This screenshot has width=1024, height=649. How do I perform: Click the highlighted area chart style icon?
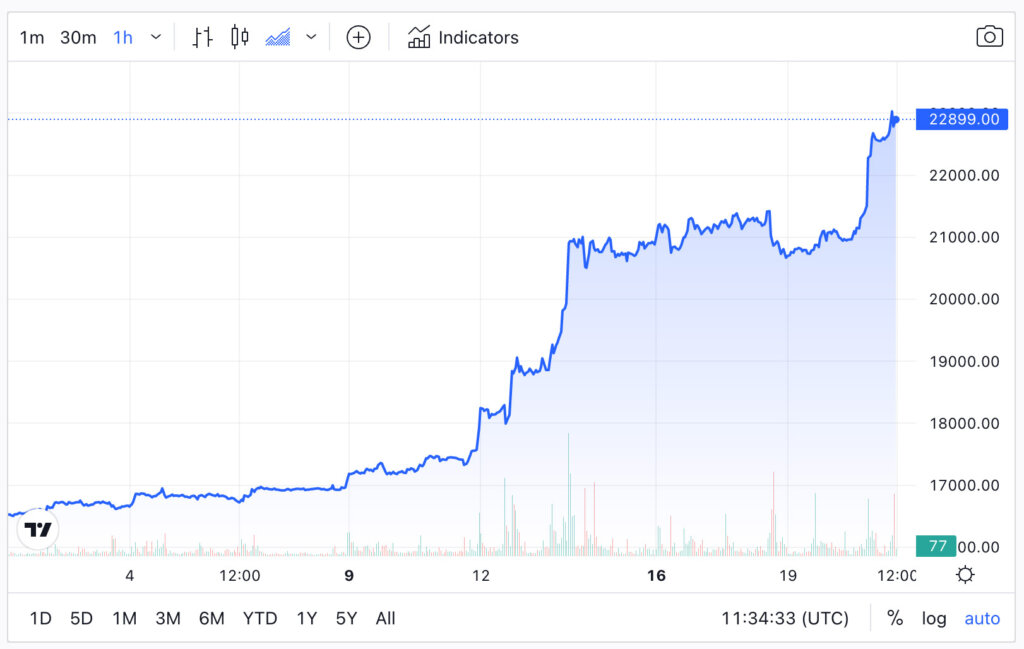(280, 36)
